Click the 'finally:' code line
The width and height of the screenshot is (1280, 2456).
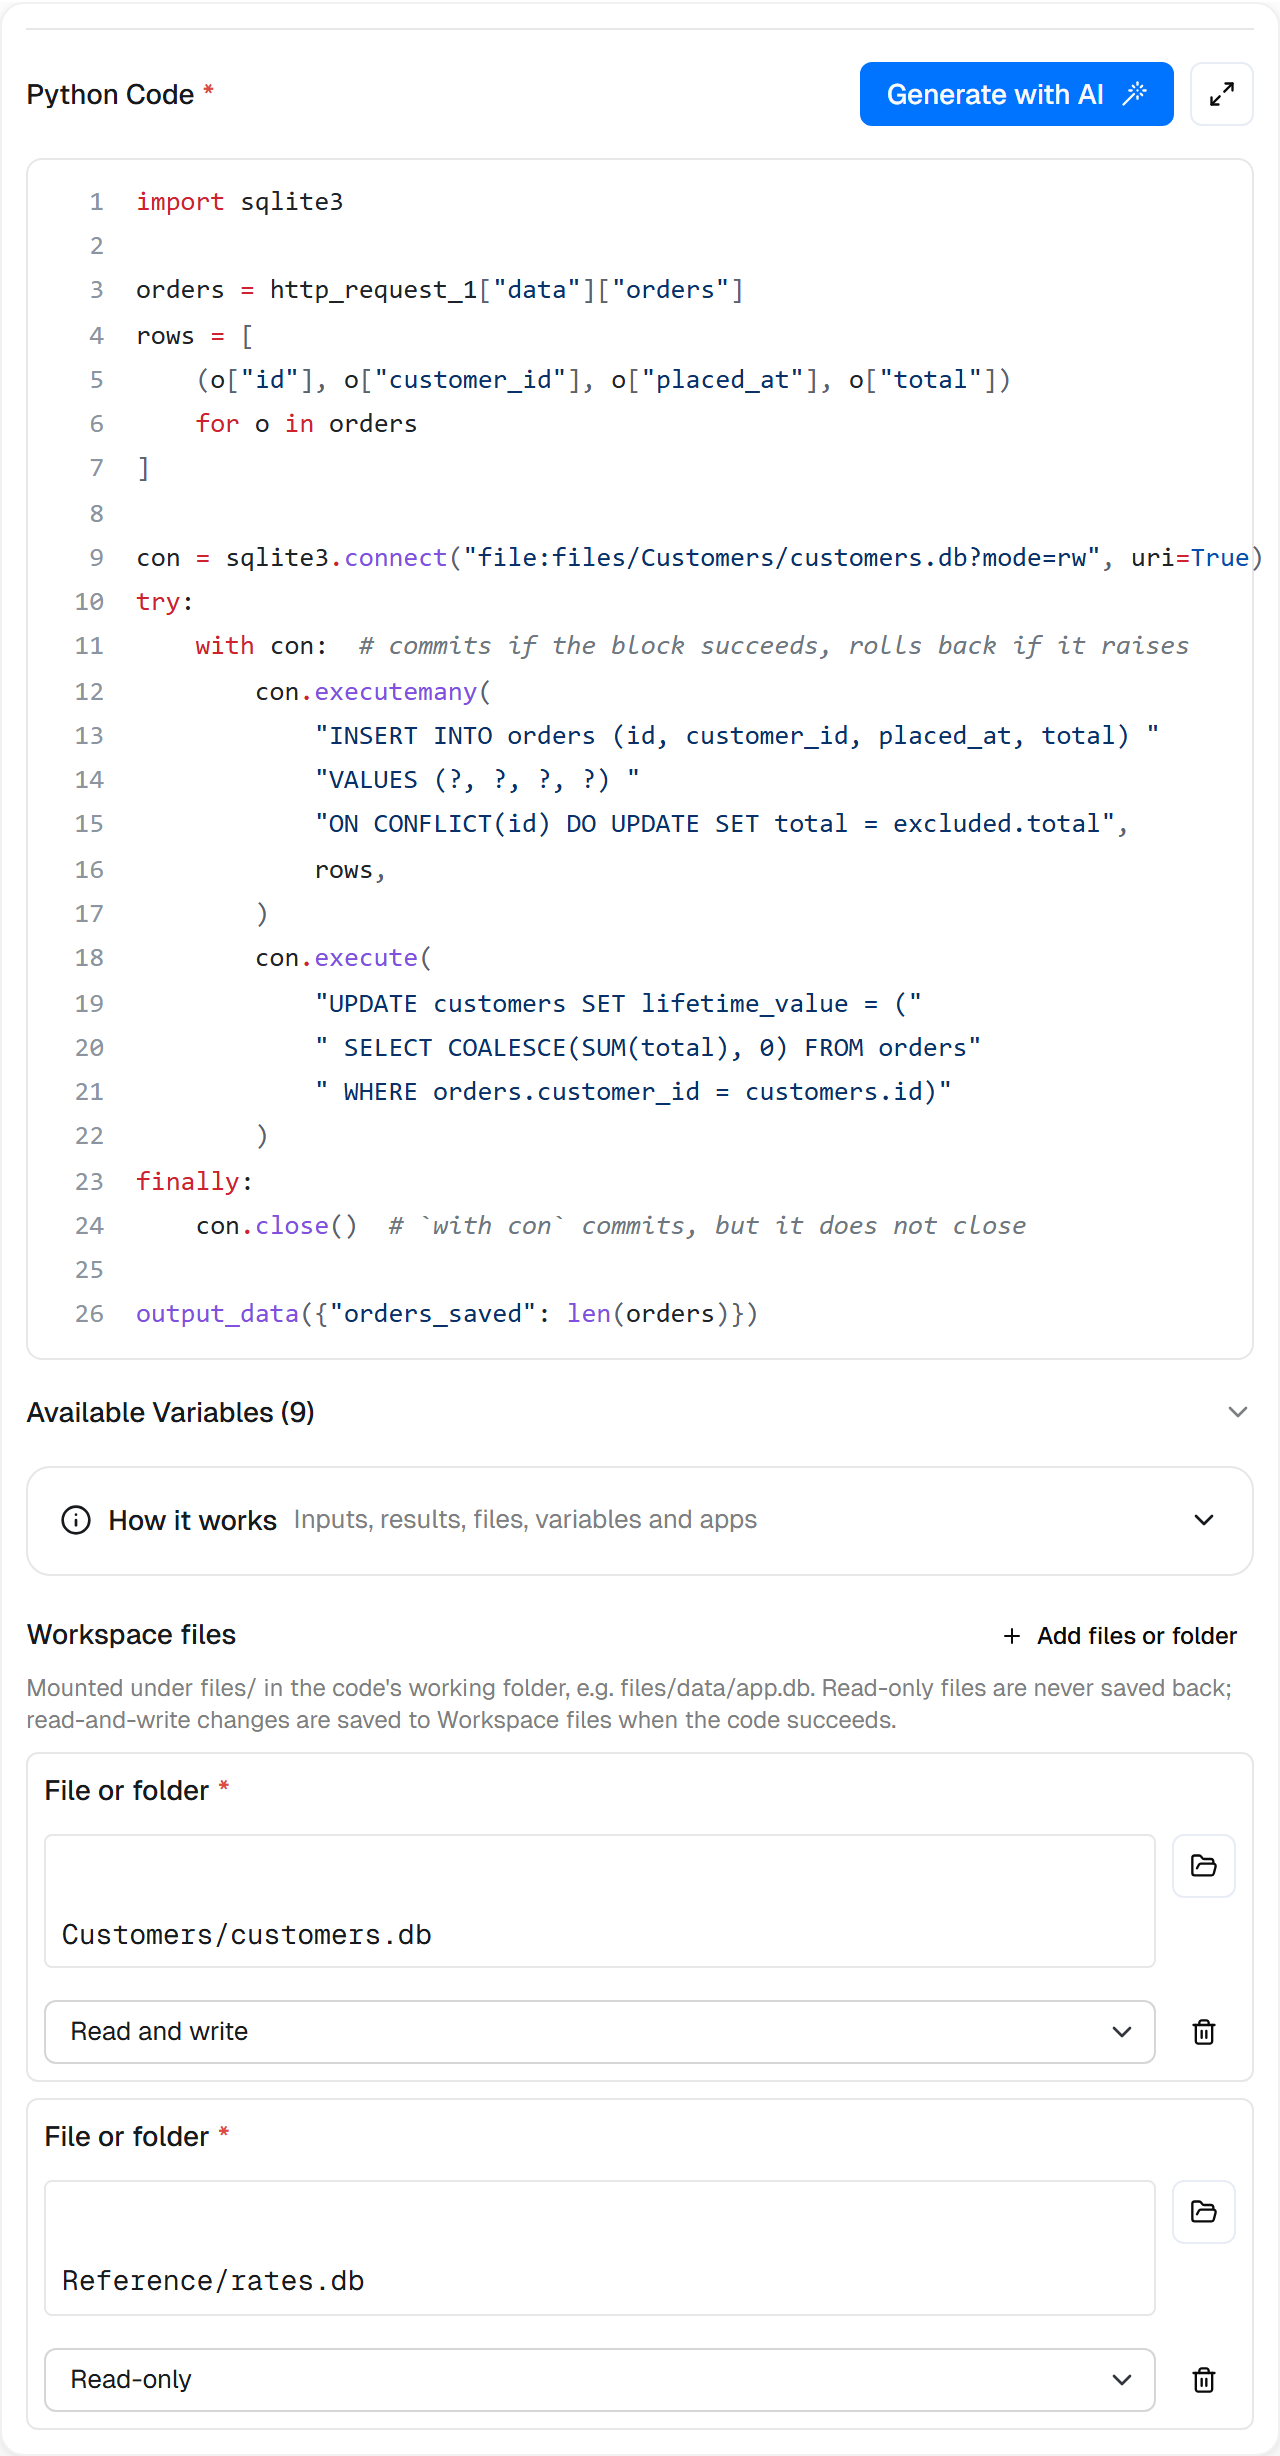pos(194,1182)
